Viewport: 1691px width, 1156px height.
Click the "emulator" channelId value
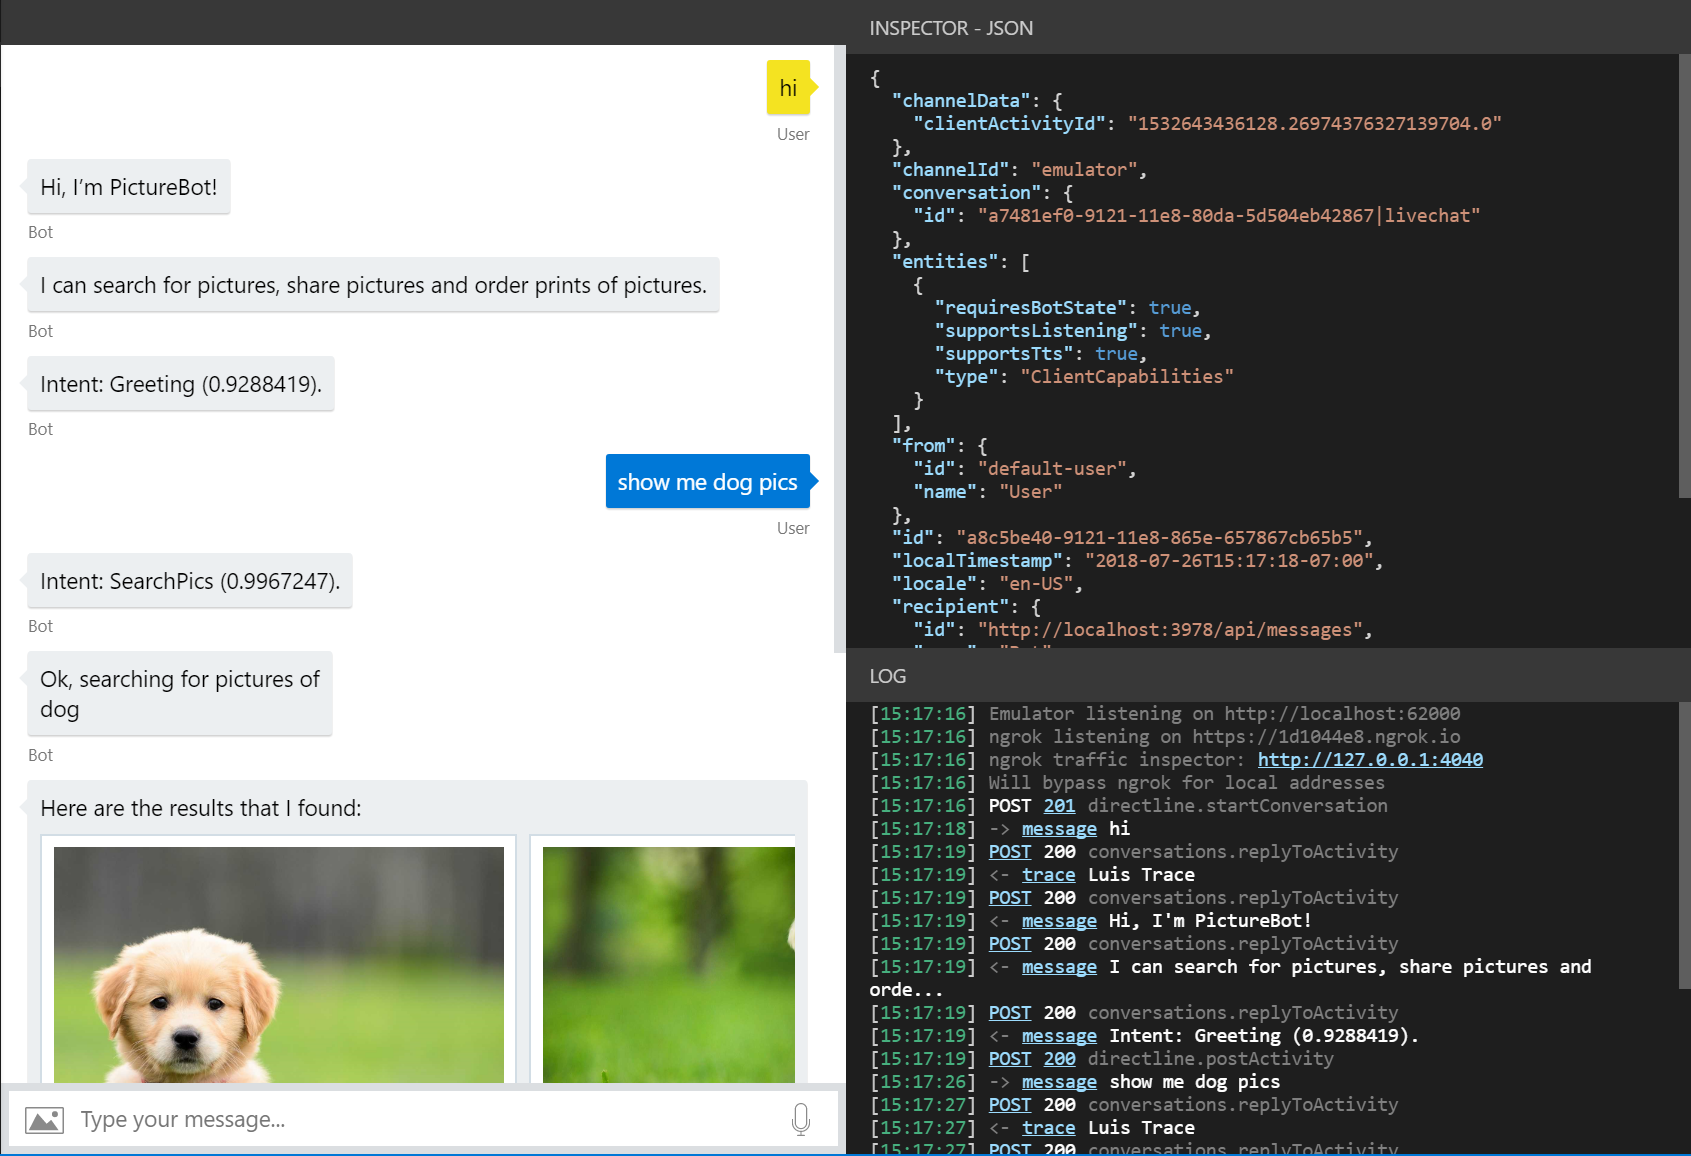1085,170
